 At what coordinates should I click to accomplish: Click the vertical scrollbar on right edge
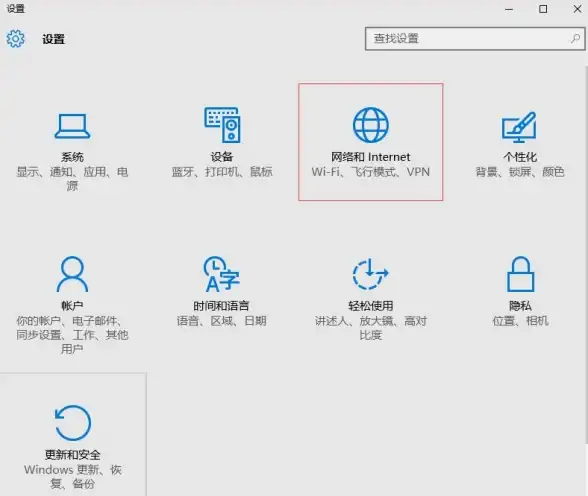586,255
